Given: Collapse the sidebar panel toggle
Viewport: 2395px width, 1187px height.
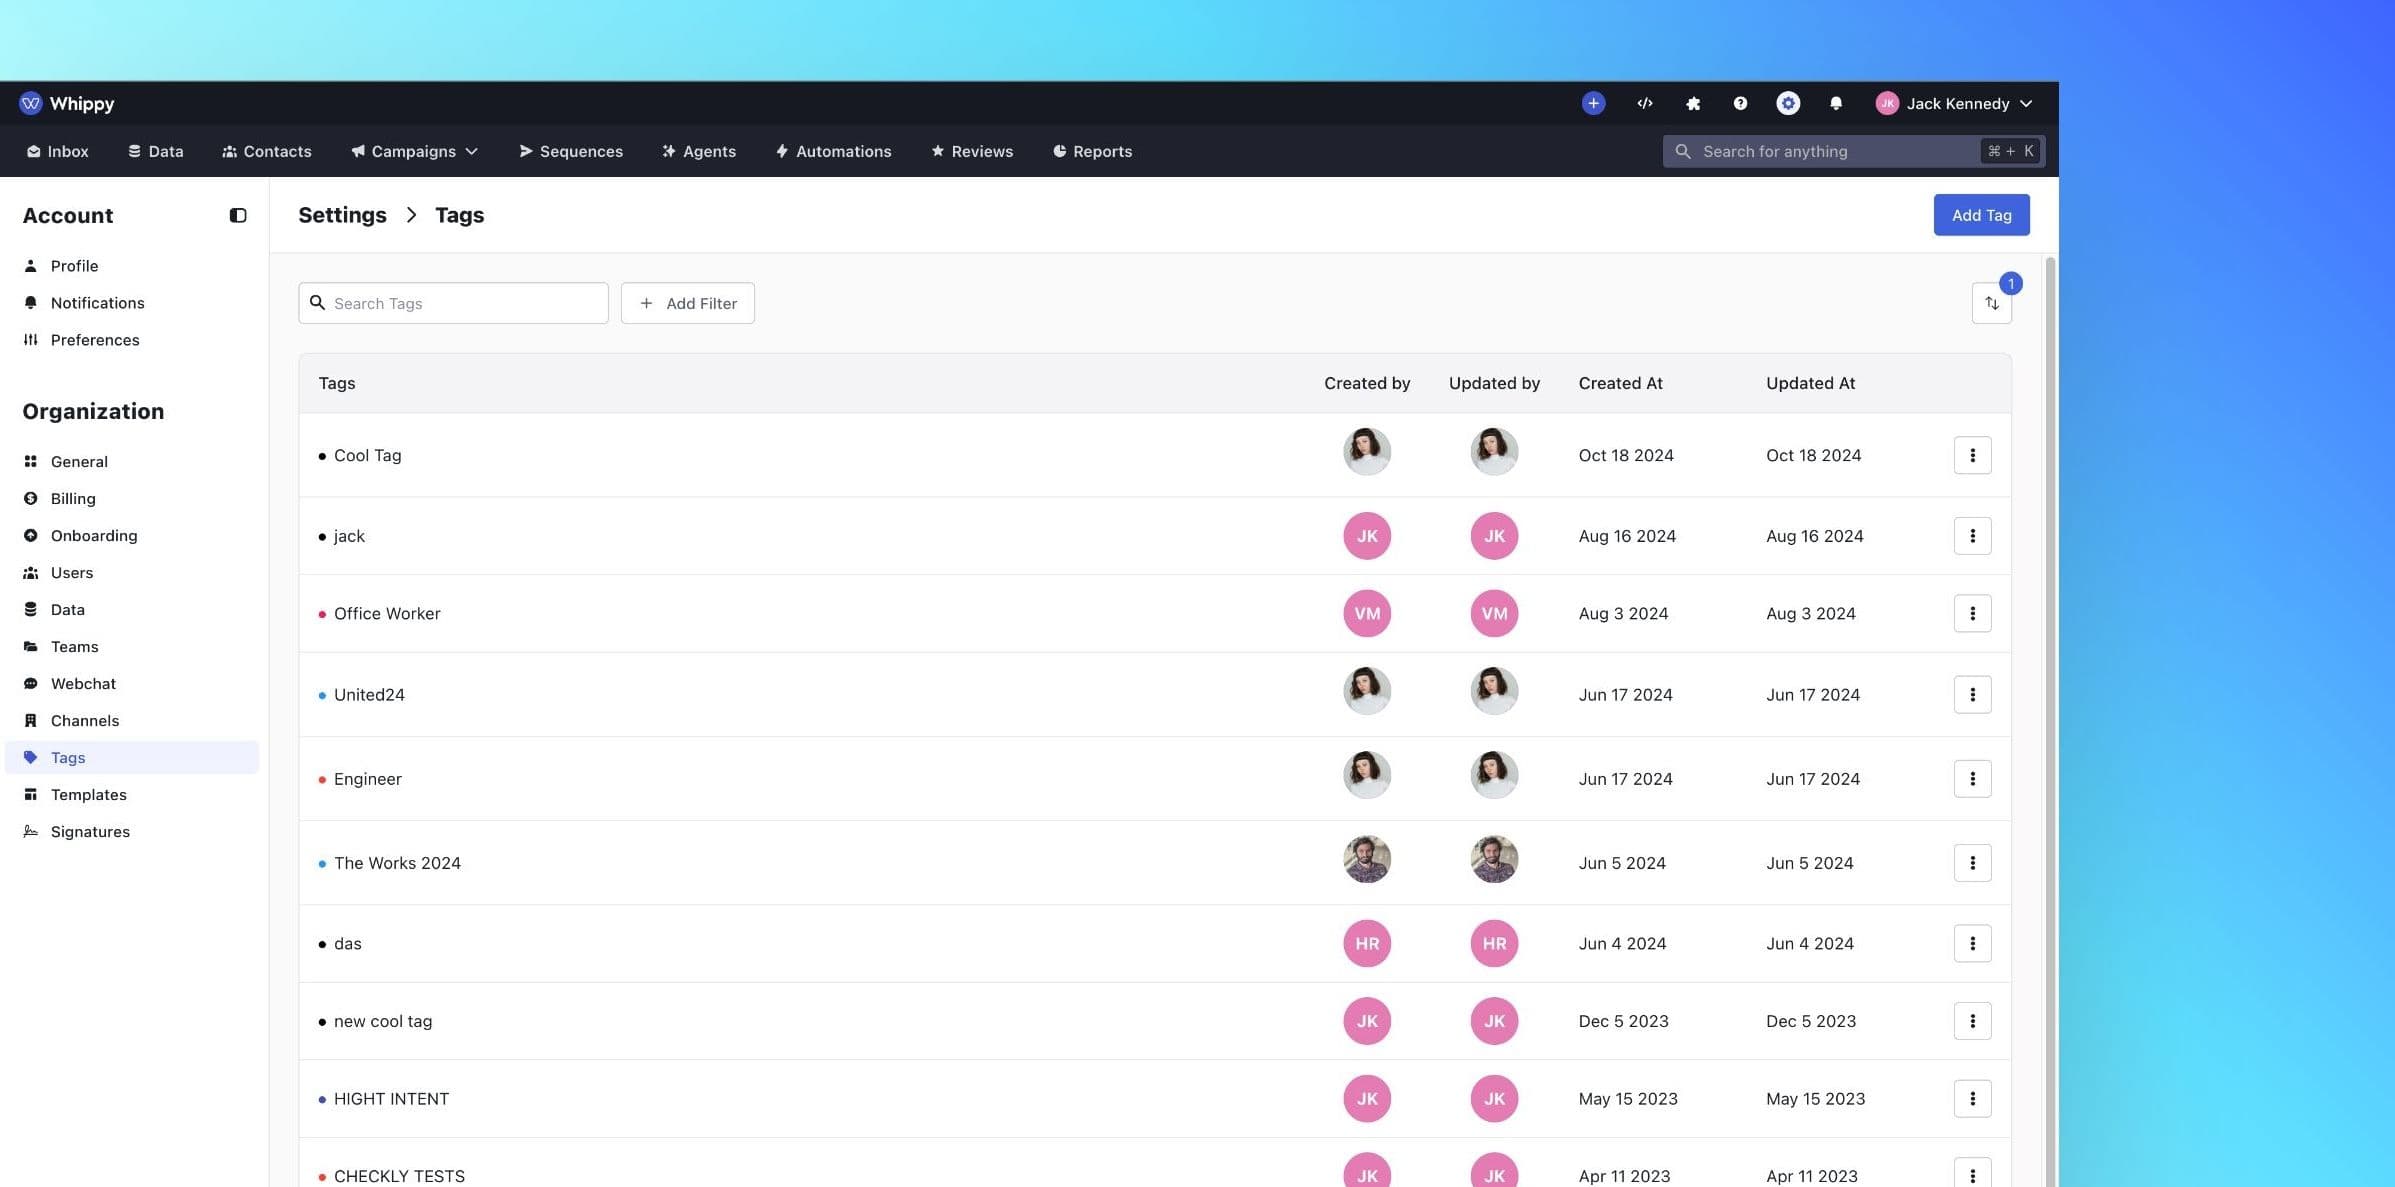Looking at the screenshot, I should coord(238,215).
